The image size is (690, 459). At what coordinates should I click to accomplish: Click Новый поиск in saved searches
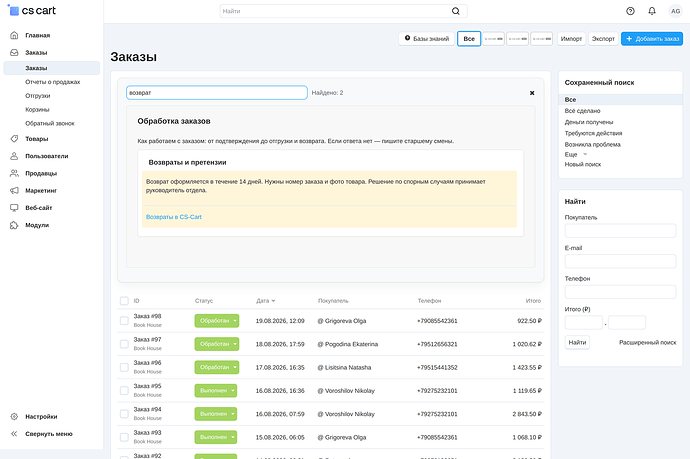click(x=583, y=164)
